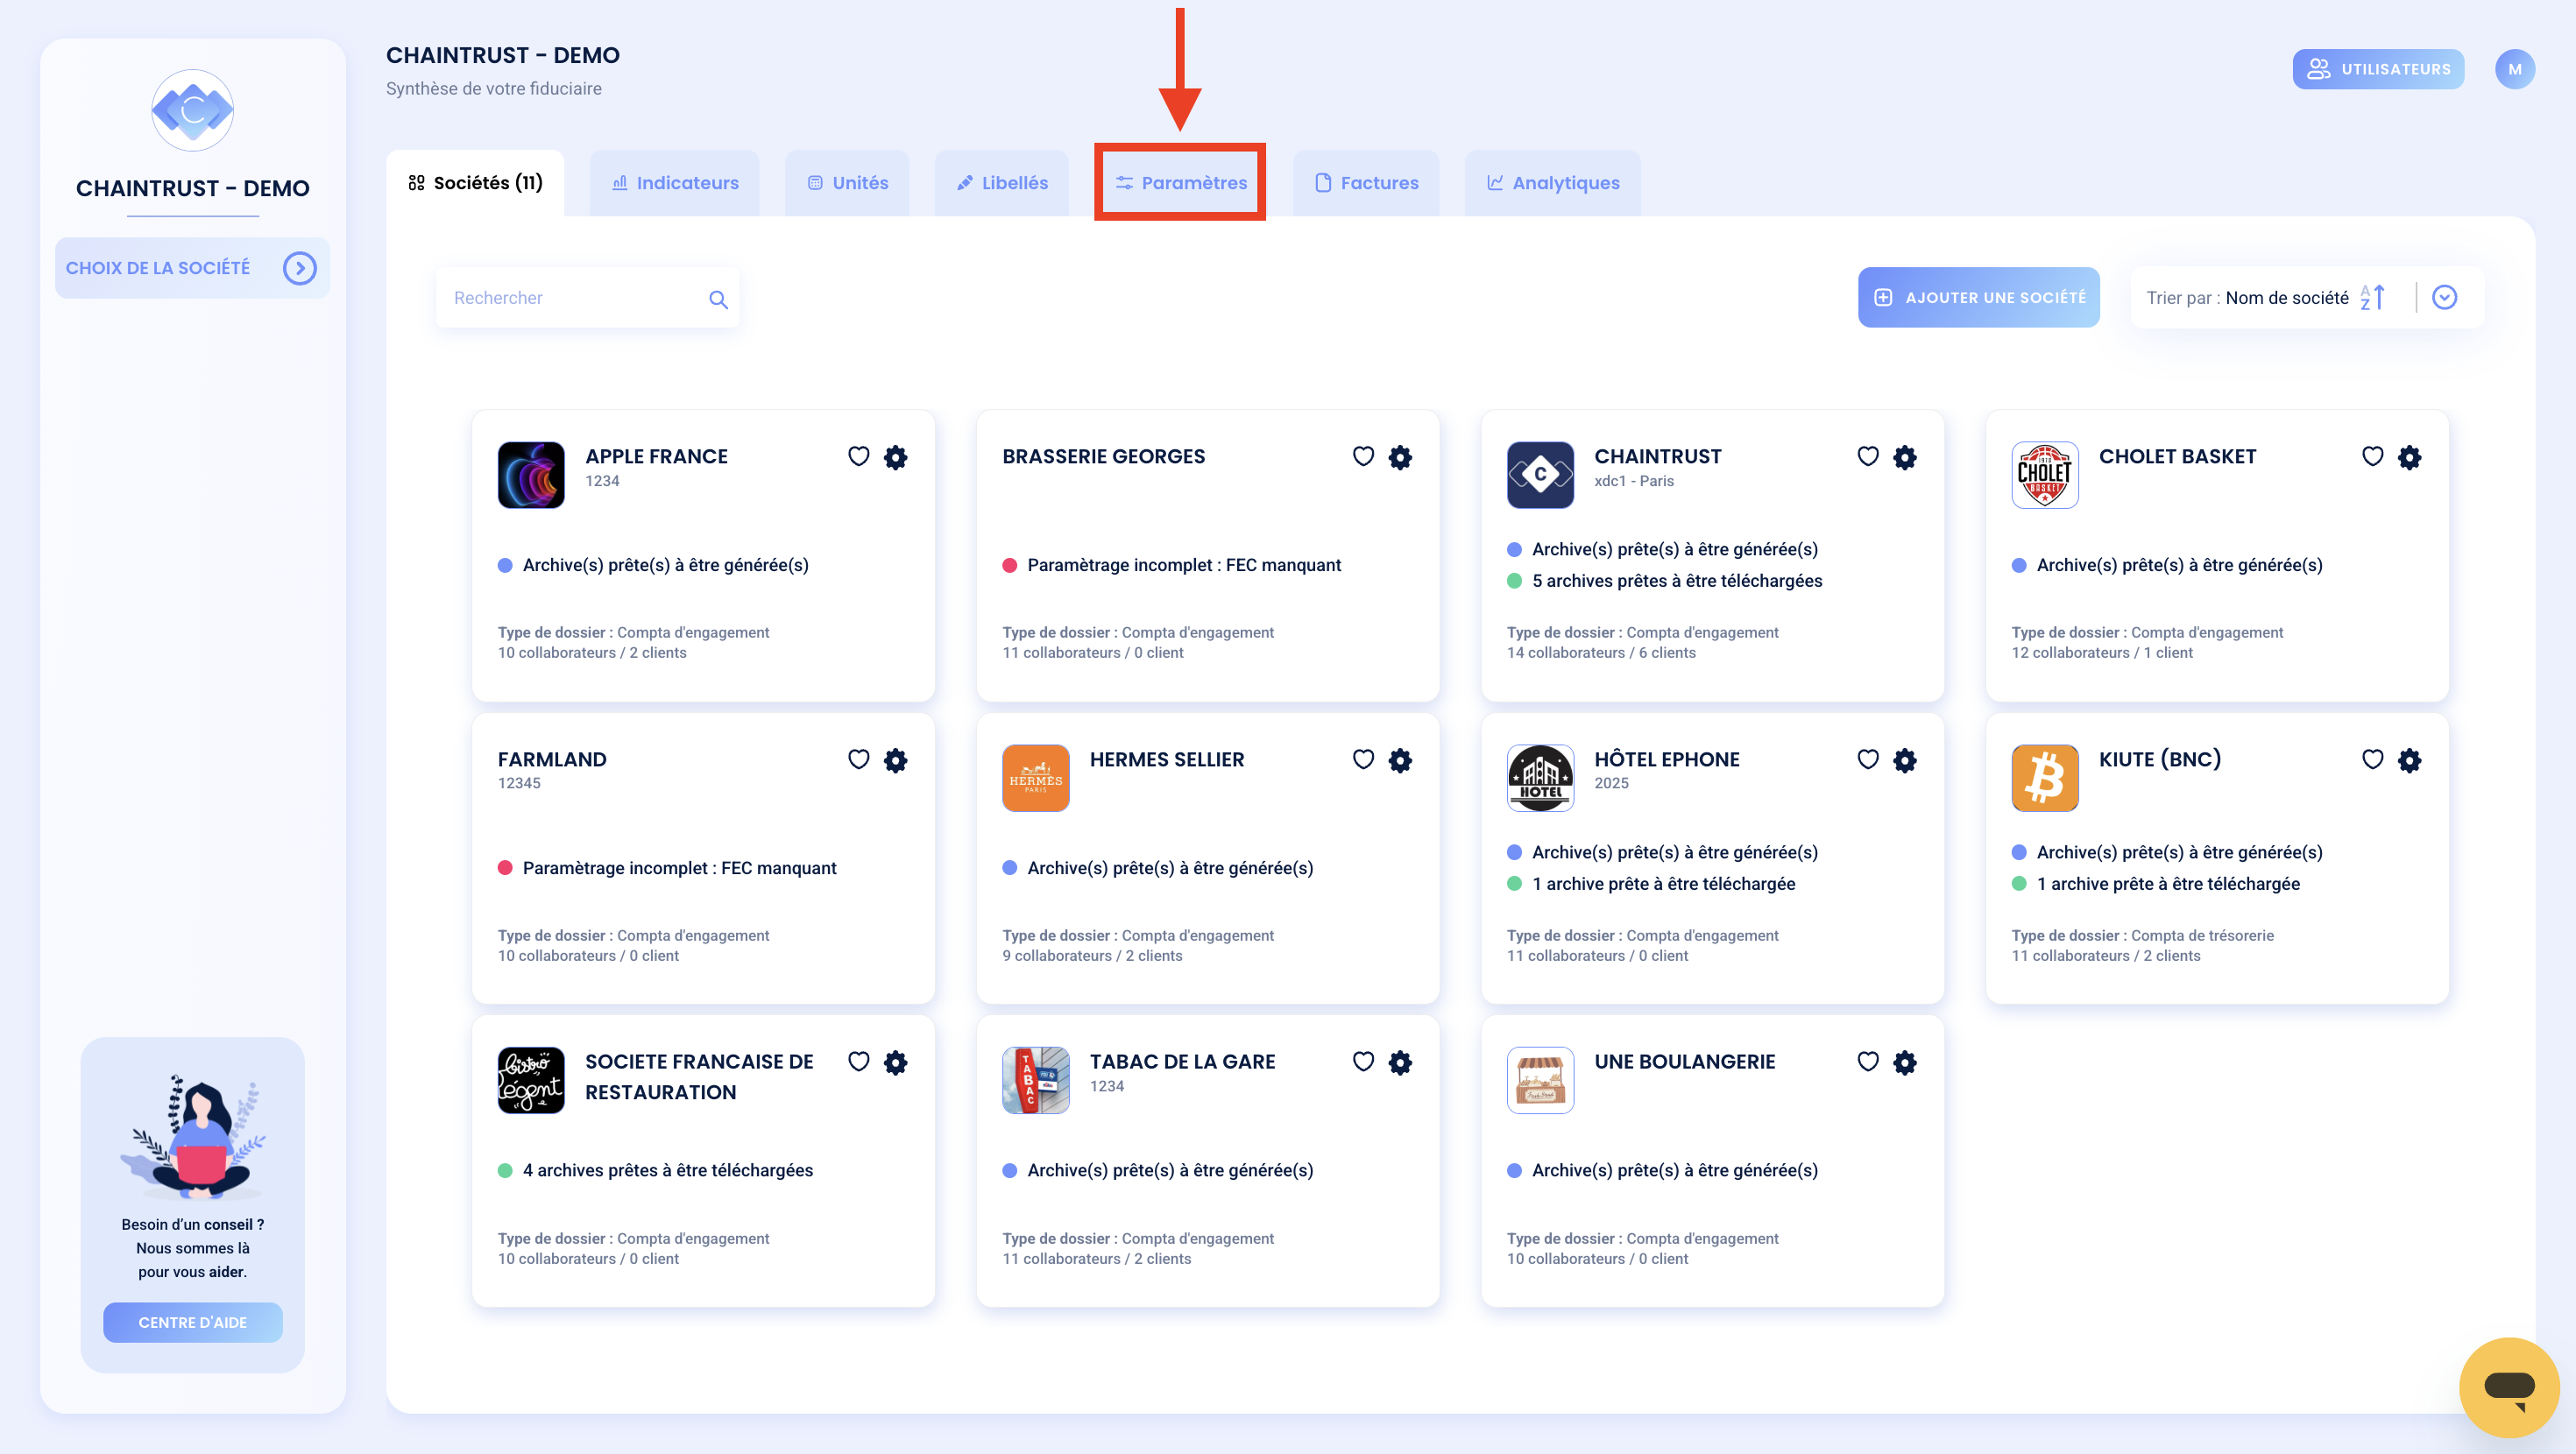
Task: Open settings gear for KIUTE (BNC)
Action: point(2410,760)
